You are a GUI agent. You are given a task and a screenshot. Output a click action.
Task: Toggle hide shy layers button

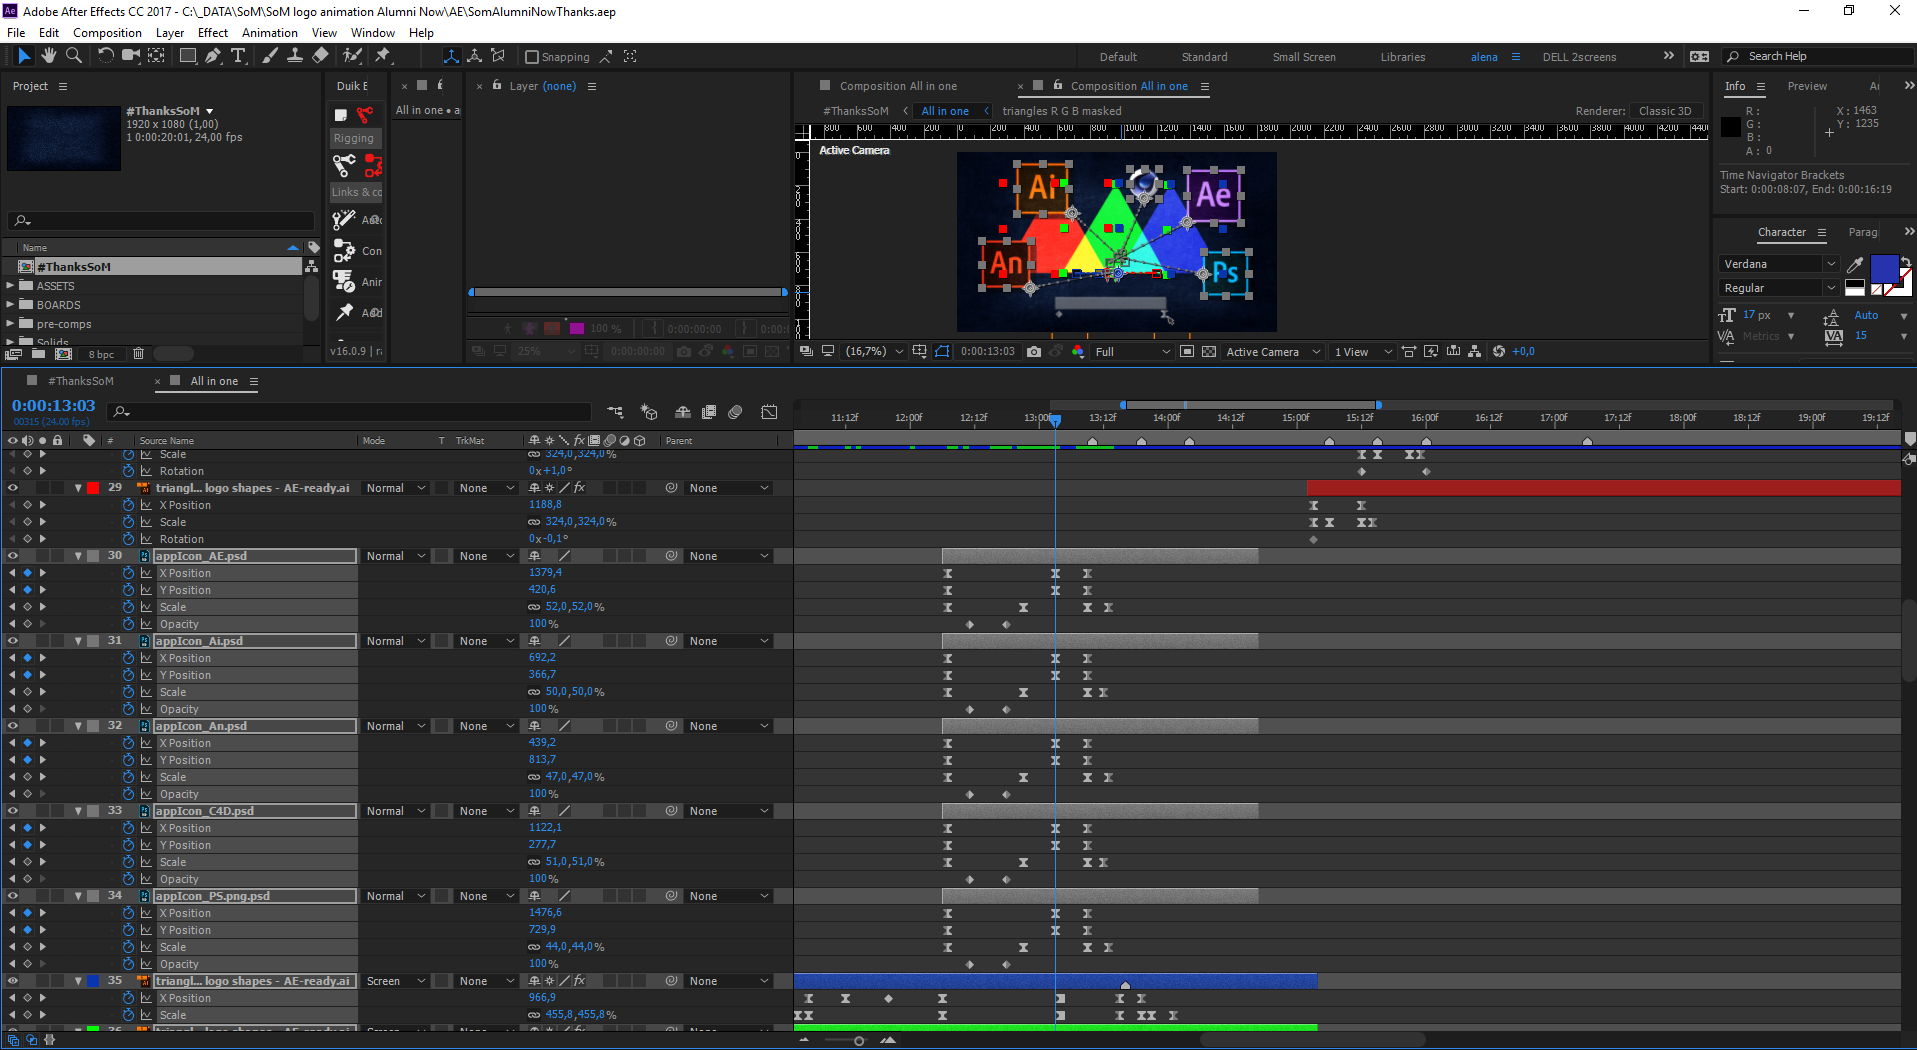tap(683, 412)
